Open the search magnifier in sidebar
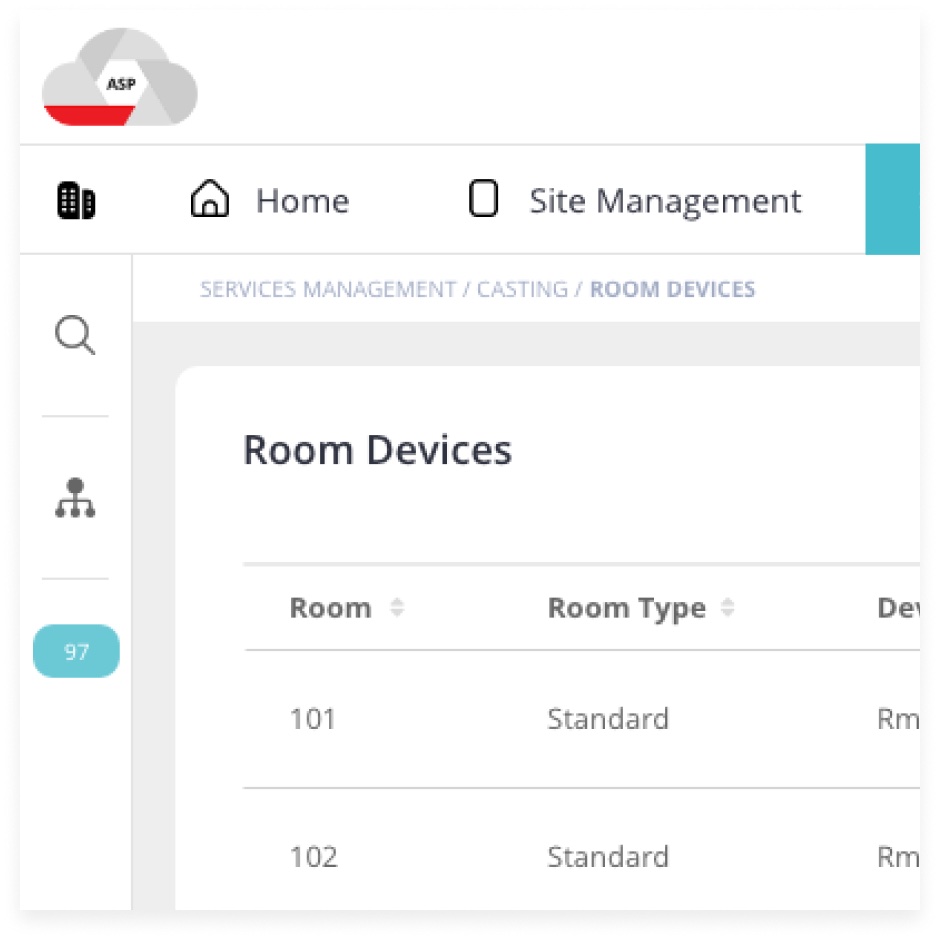Image resolution: width=940 pixels, height=940 pixels. tap(75, 335)
